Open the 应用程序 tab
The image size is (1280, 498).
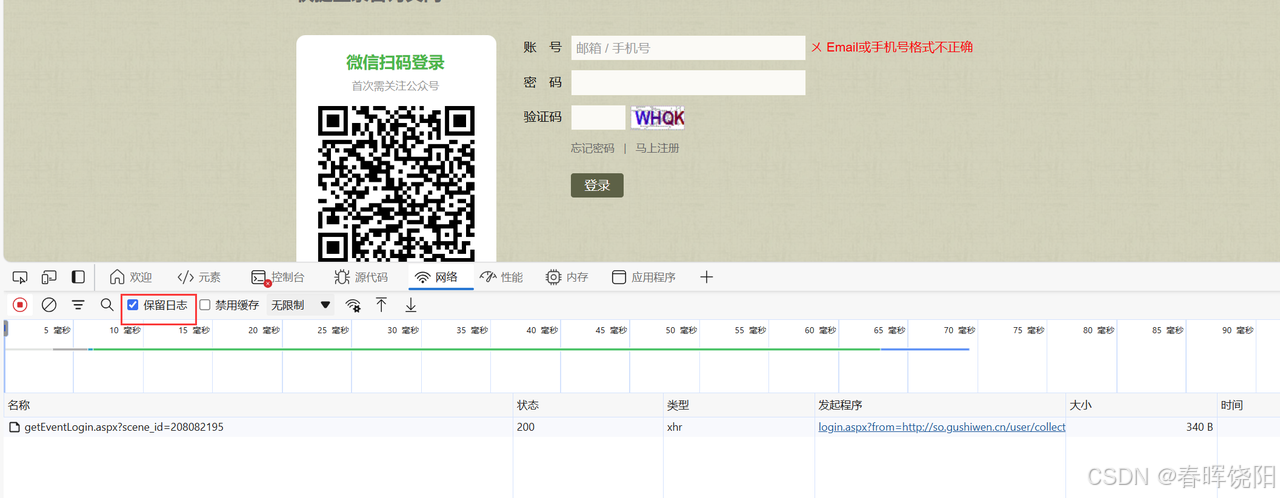point(644,277)
